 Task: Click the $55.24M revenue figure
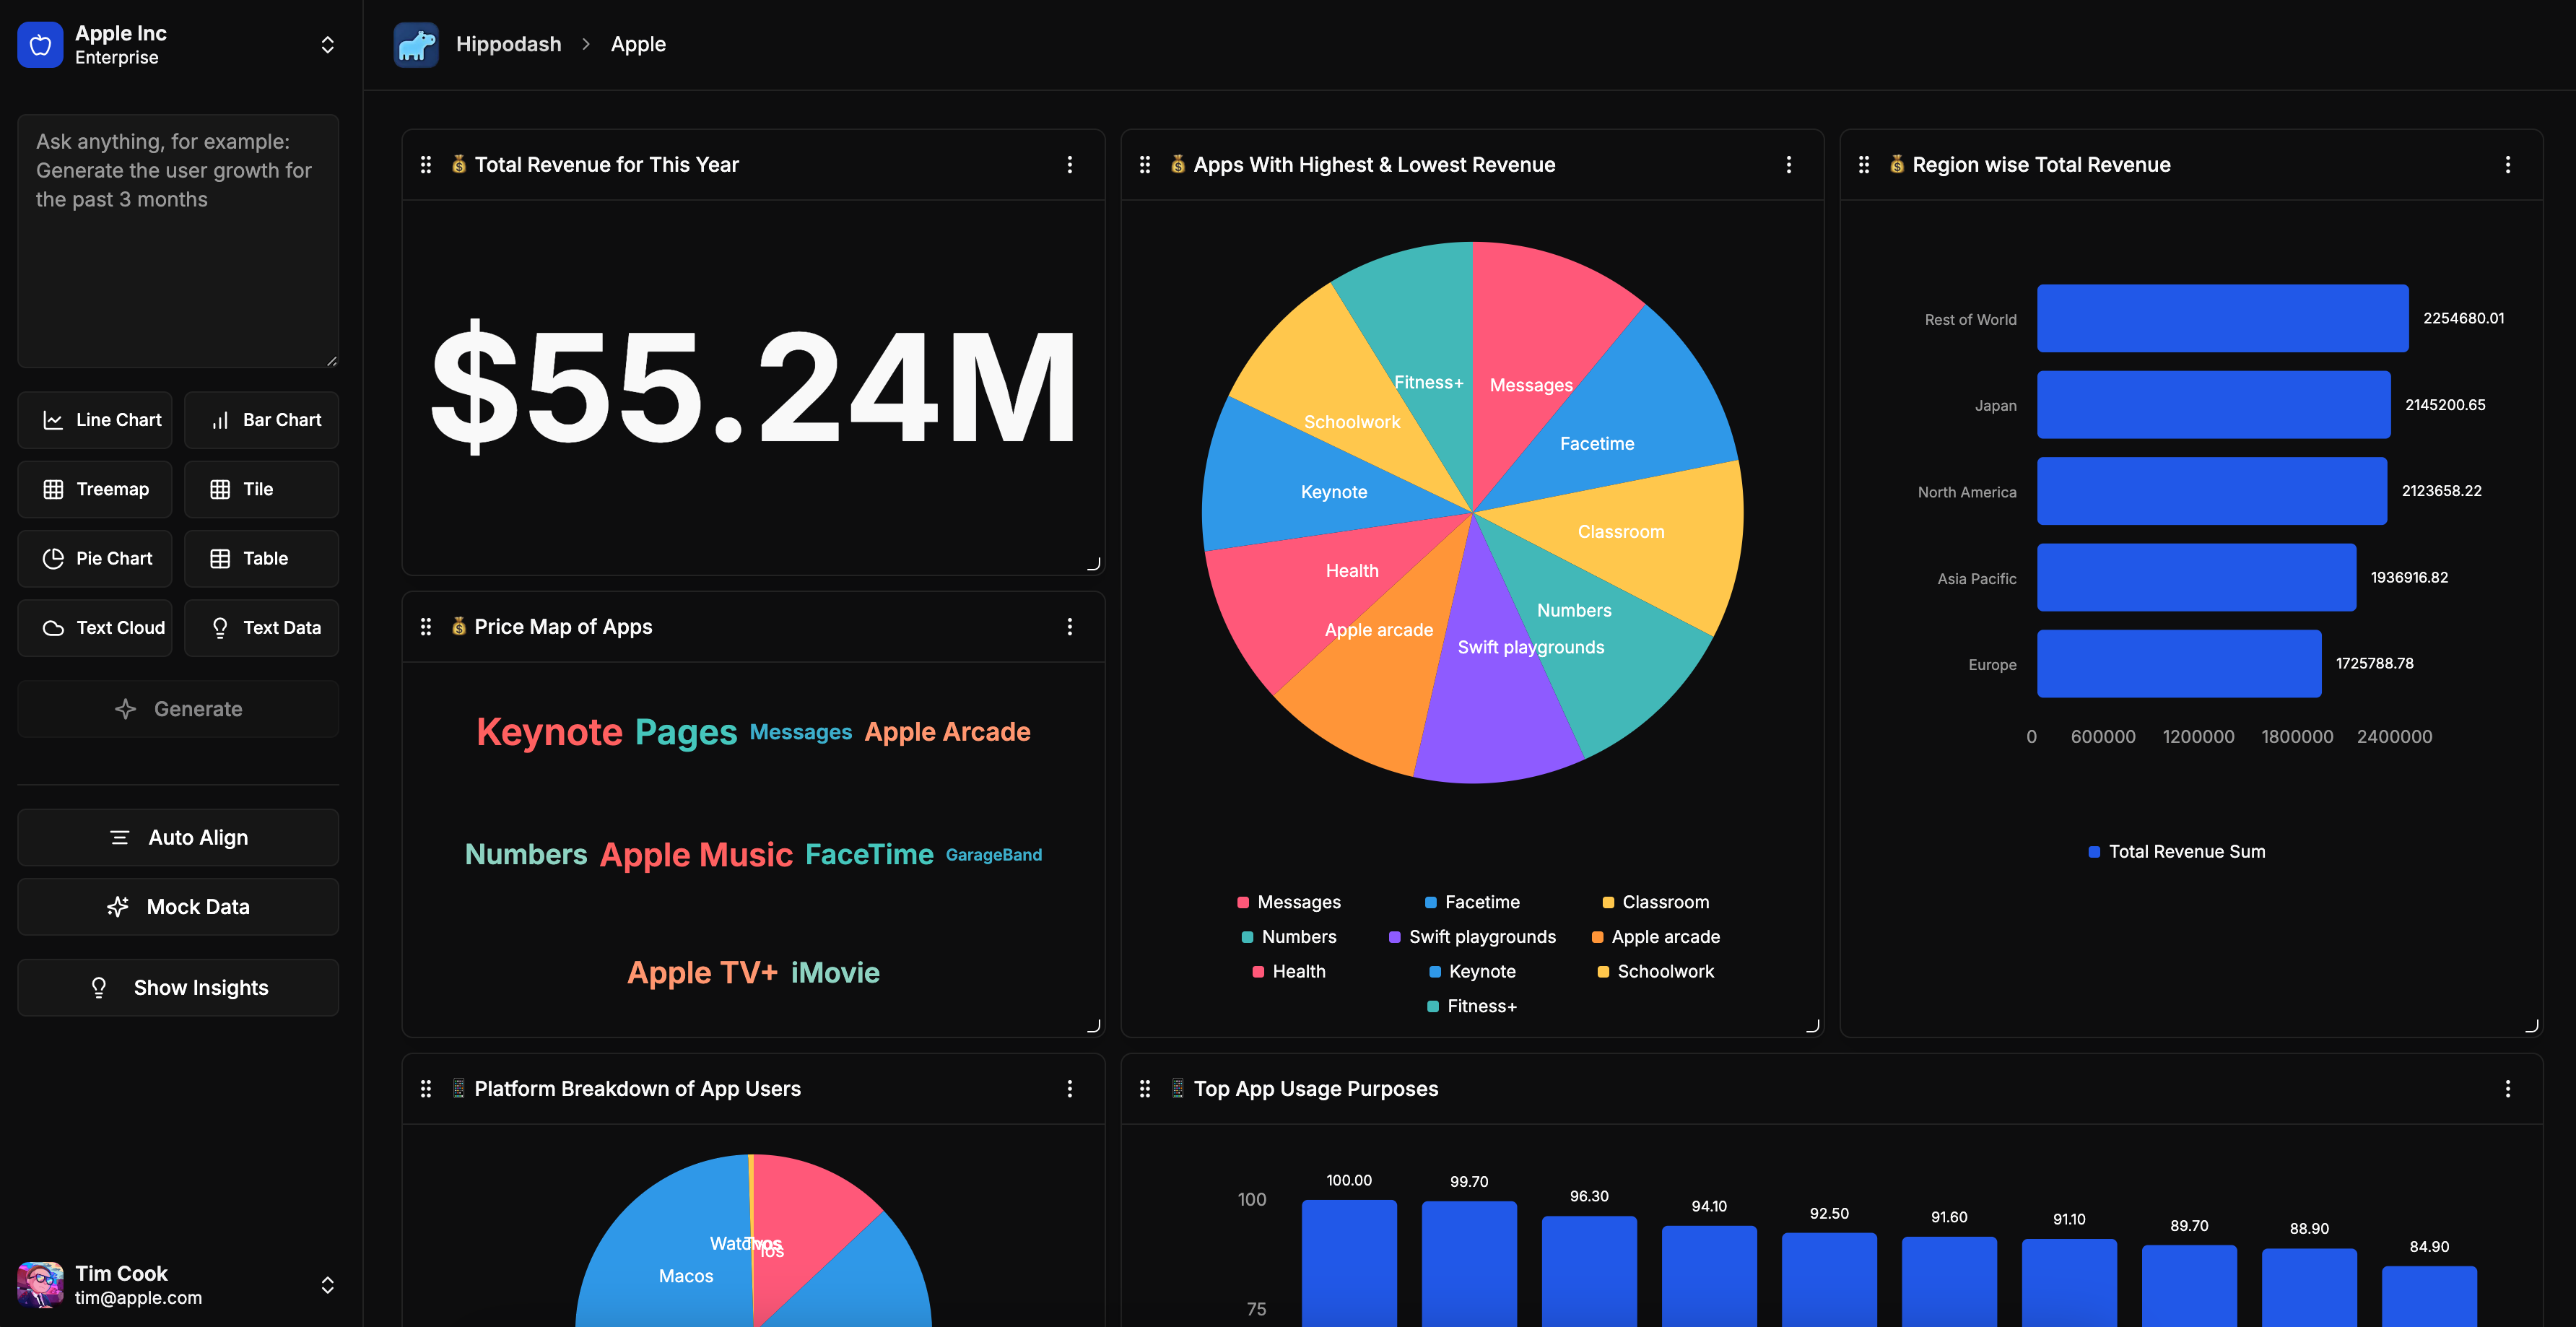point(753,386)
